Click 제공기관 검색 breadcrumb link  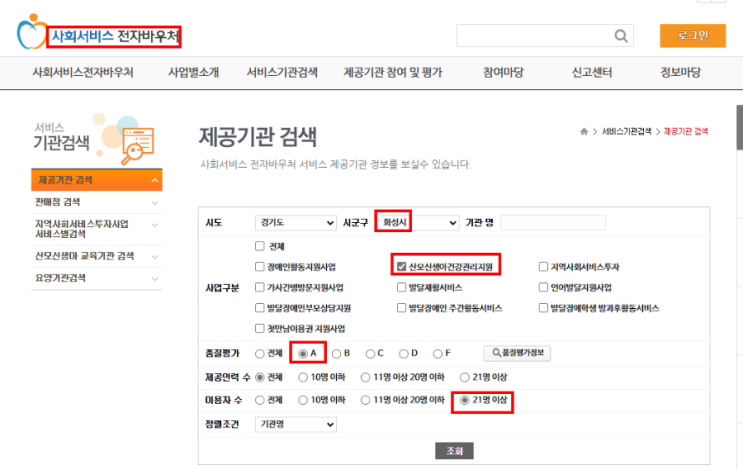[x=686, y=131]
